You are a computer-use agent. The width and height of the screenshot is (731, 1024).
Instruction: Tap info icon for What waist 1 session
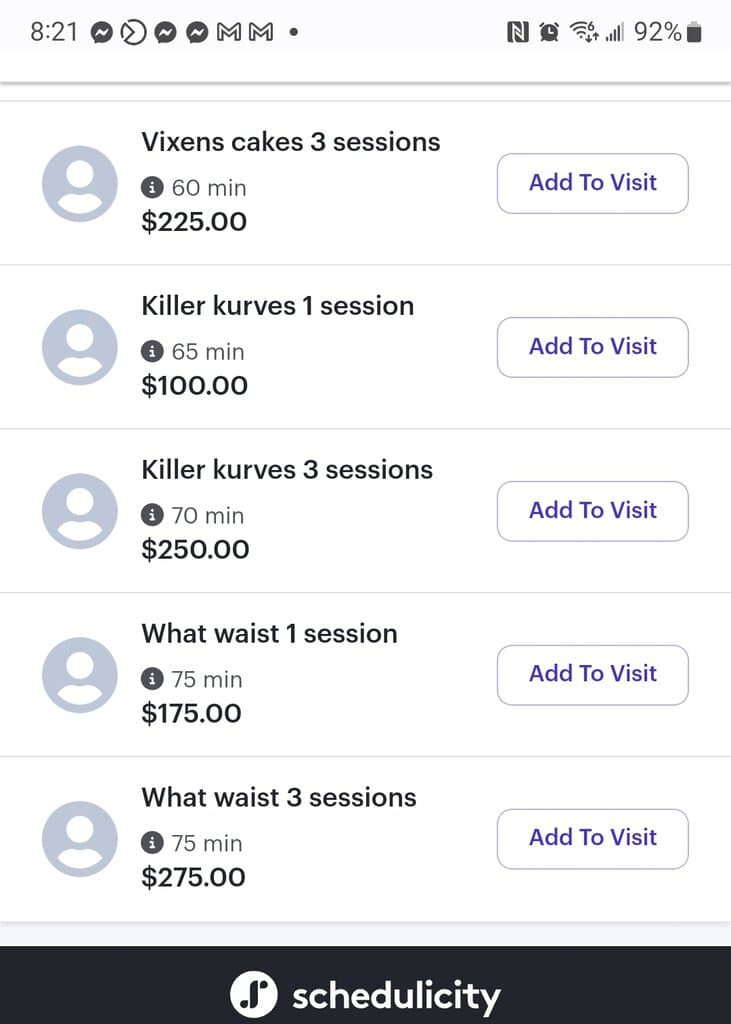tap(152, 680)
